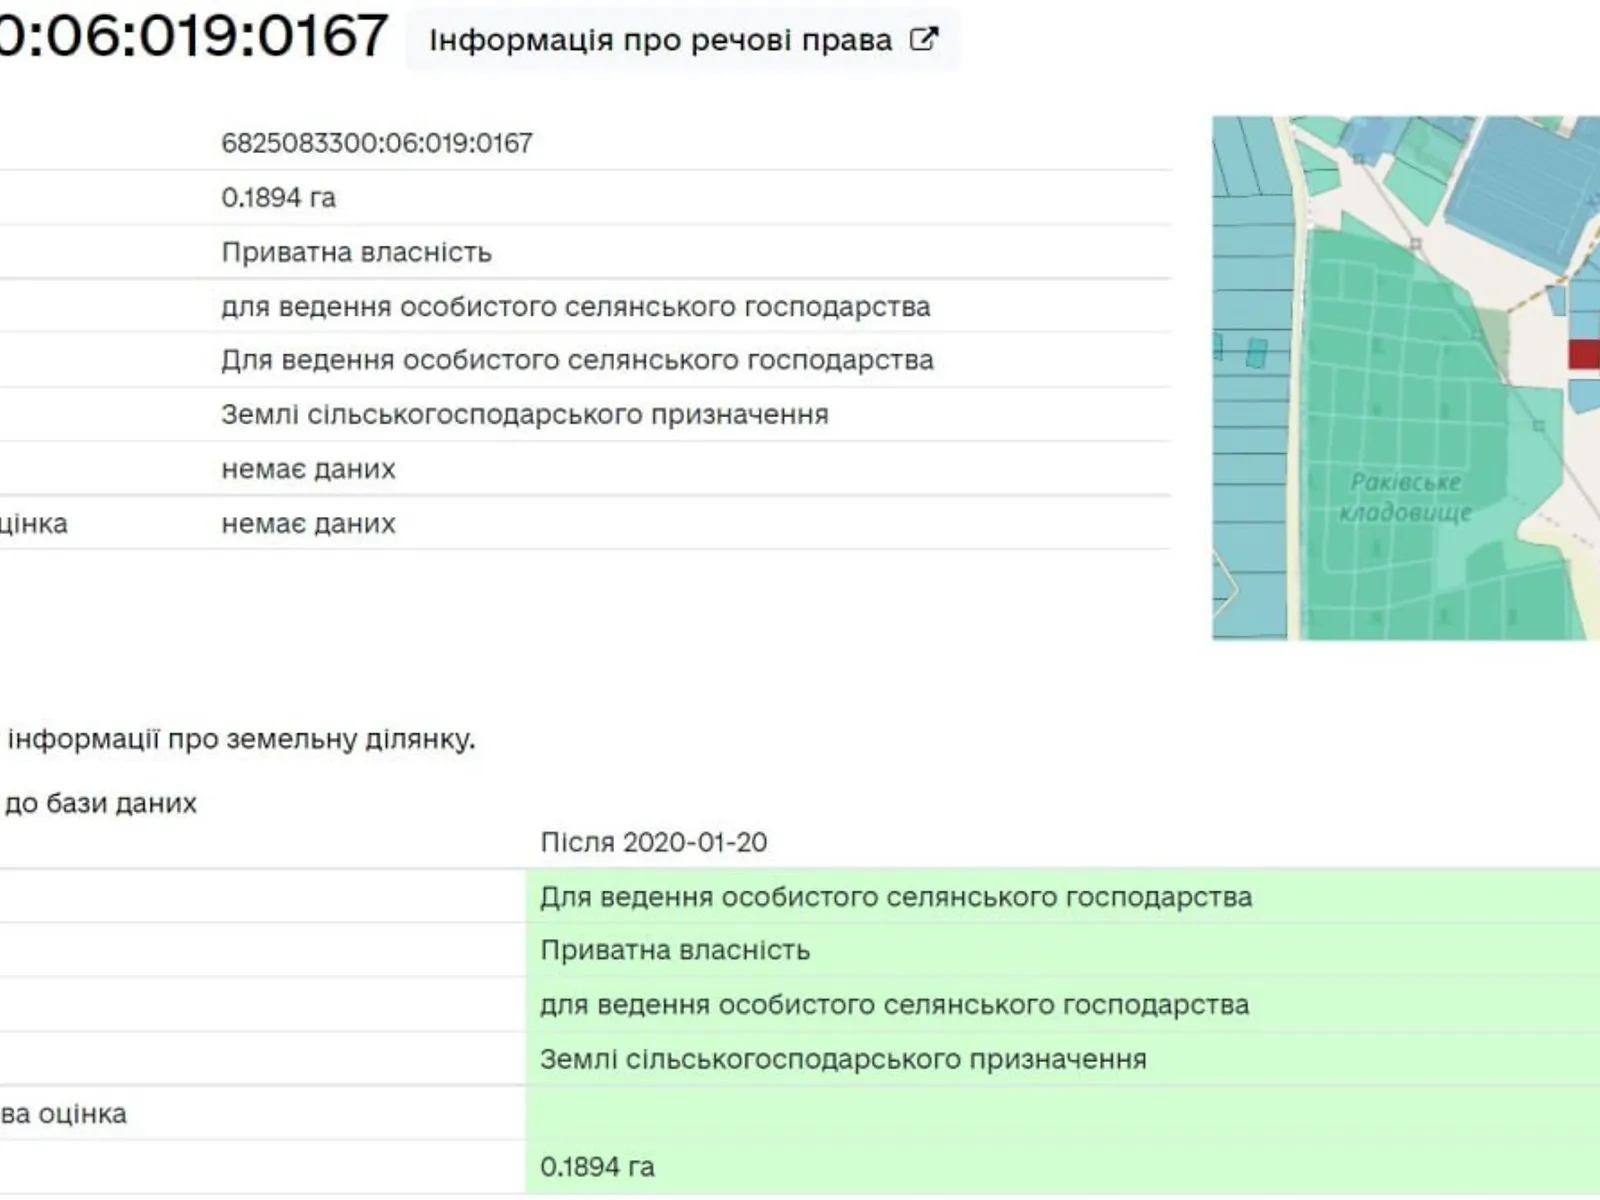
Task: Click the red highlighted parcel on the map
Action: (1584, 354)
